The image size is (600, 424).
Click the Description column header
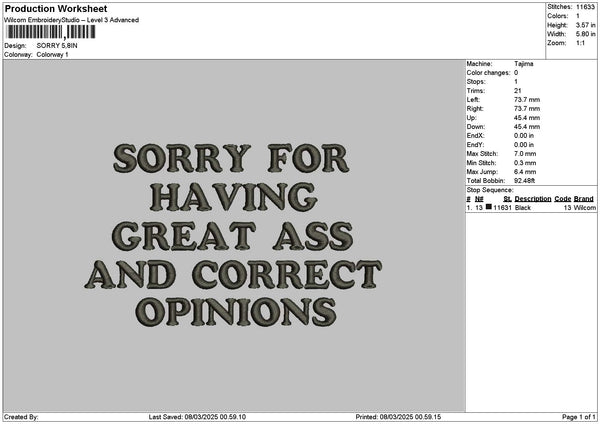click(x=533, y=199)
